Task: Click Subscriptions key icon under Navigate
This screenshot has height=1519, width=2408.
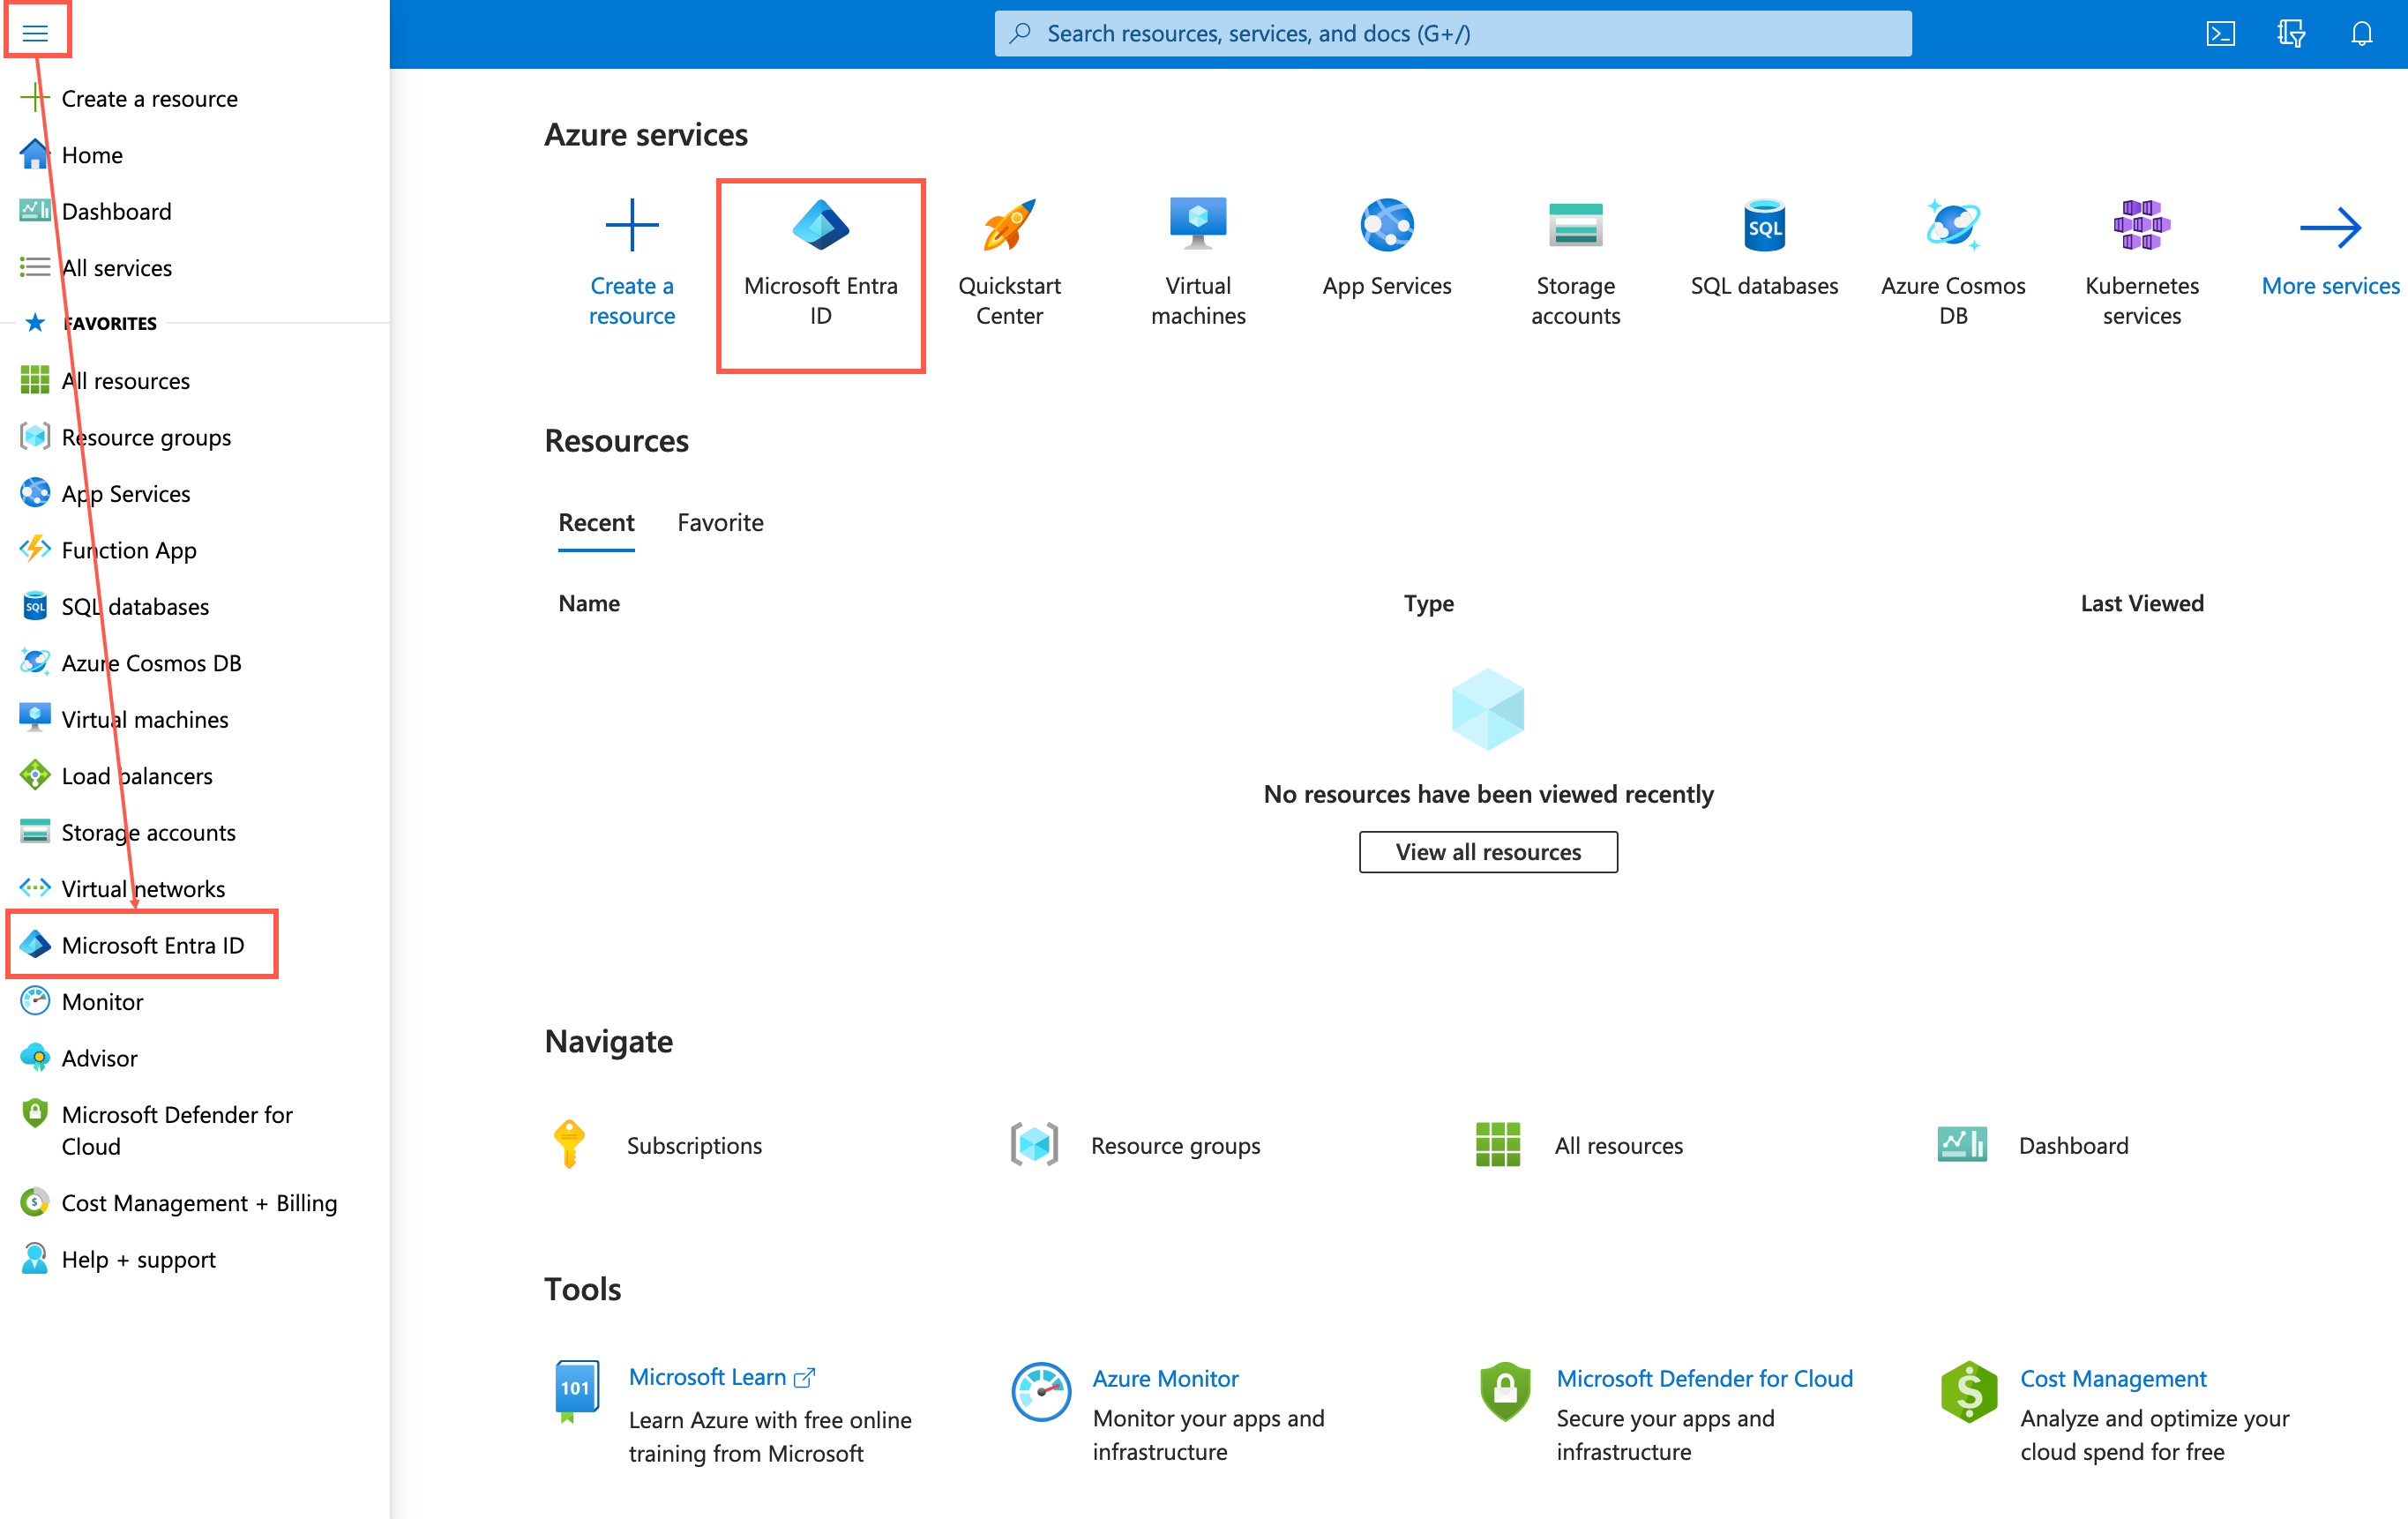Action: click(569, 1144)
